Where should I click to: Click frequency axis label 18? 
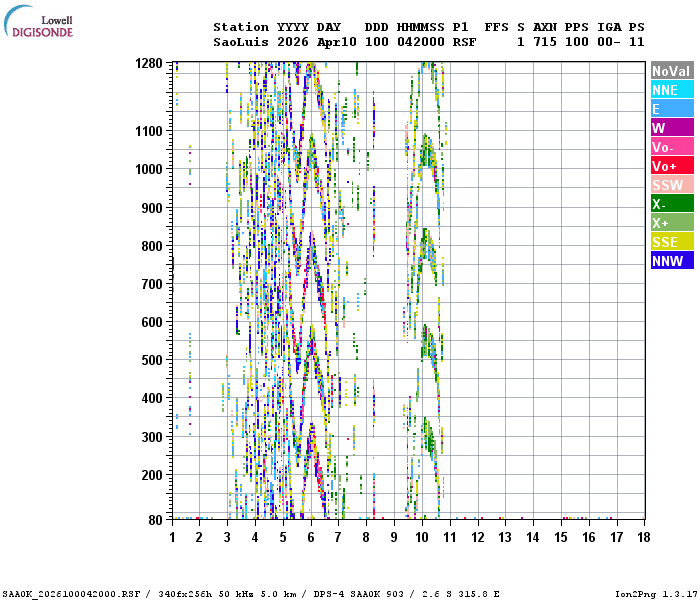click(643, 538)
